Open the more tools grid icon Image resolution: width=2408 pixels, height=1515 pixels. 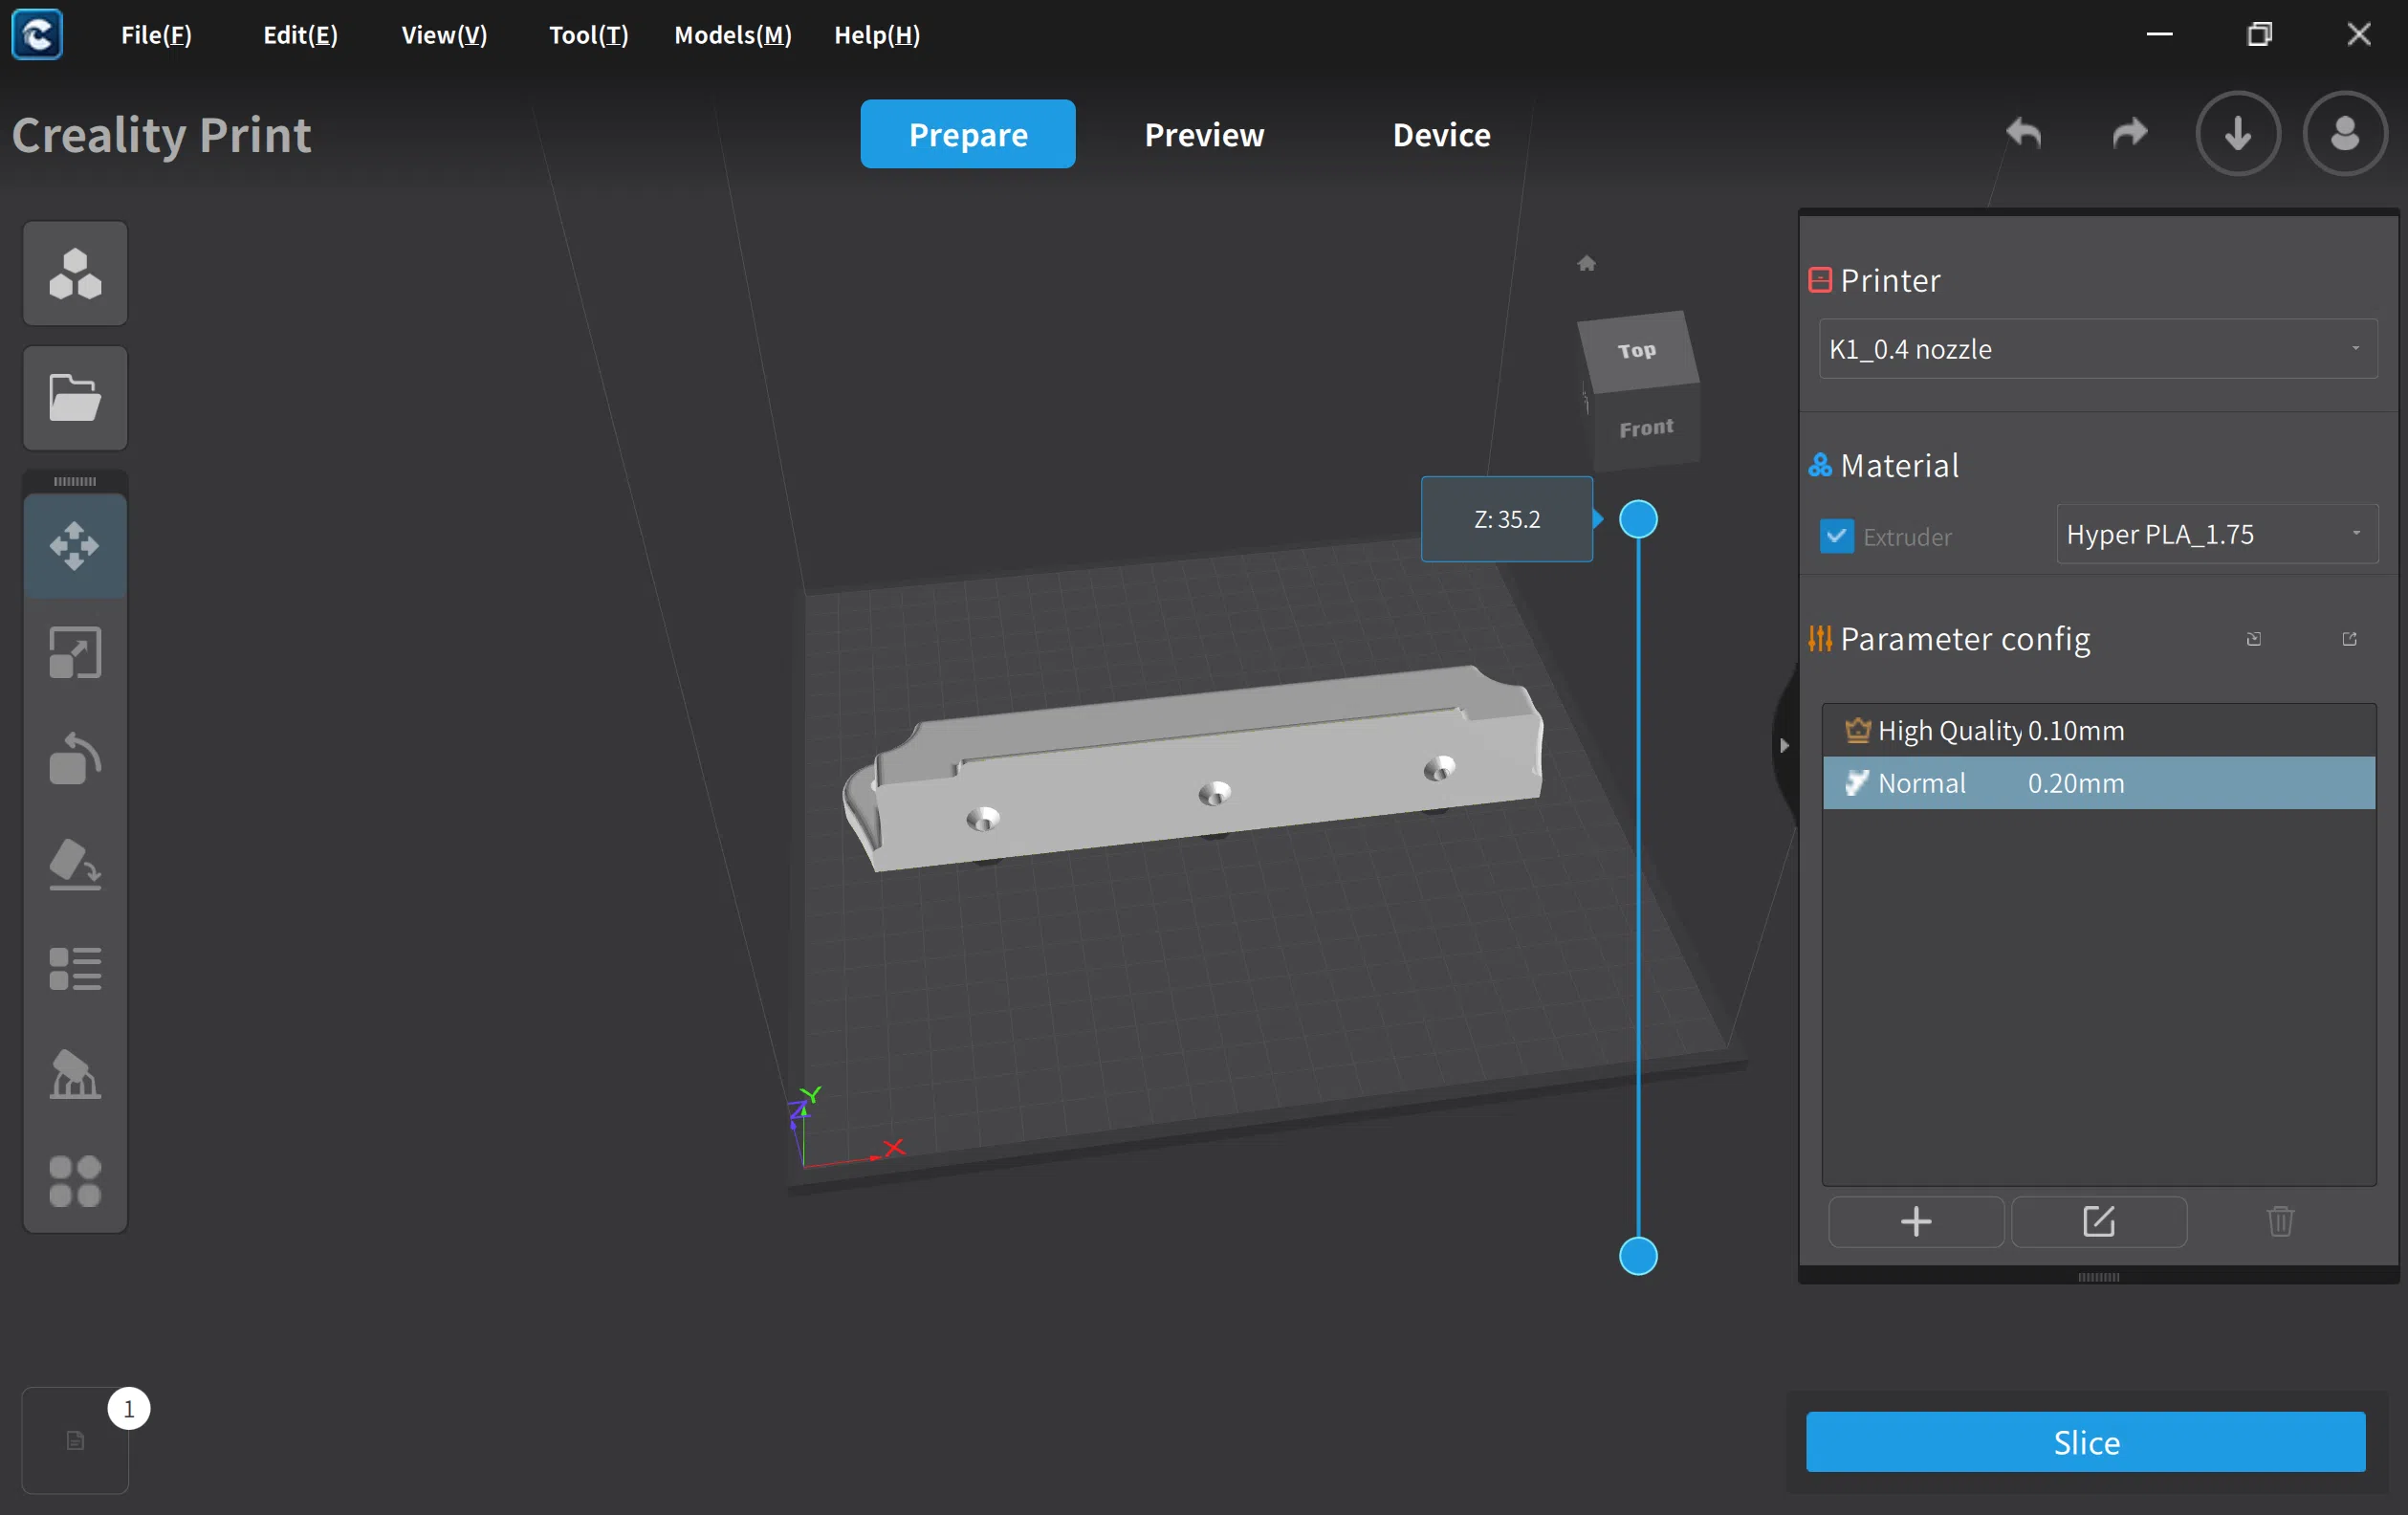click(75, 1181)
